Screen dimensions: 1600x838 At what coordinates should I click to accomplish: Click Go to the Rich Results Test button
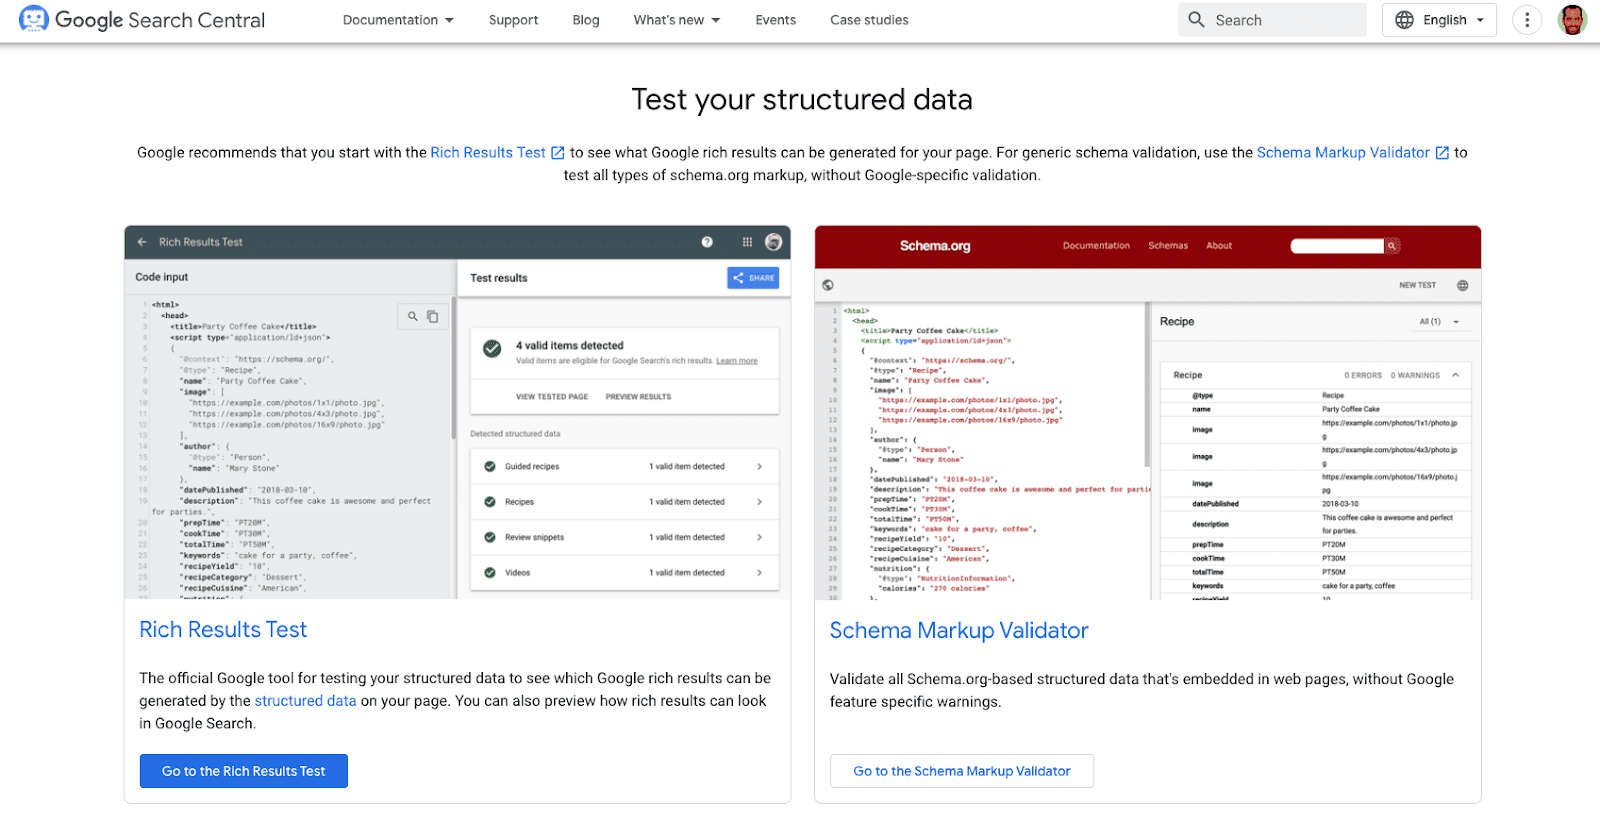[244, 771]
